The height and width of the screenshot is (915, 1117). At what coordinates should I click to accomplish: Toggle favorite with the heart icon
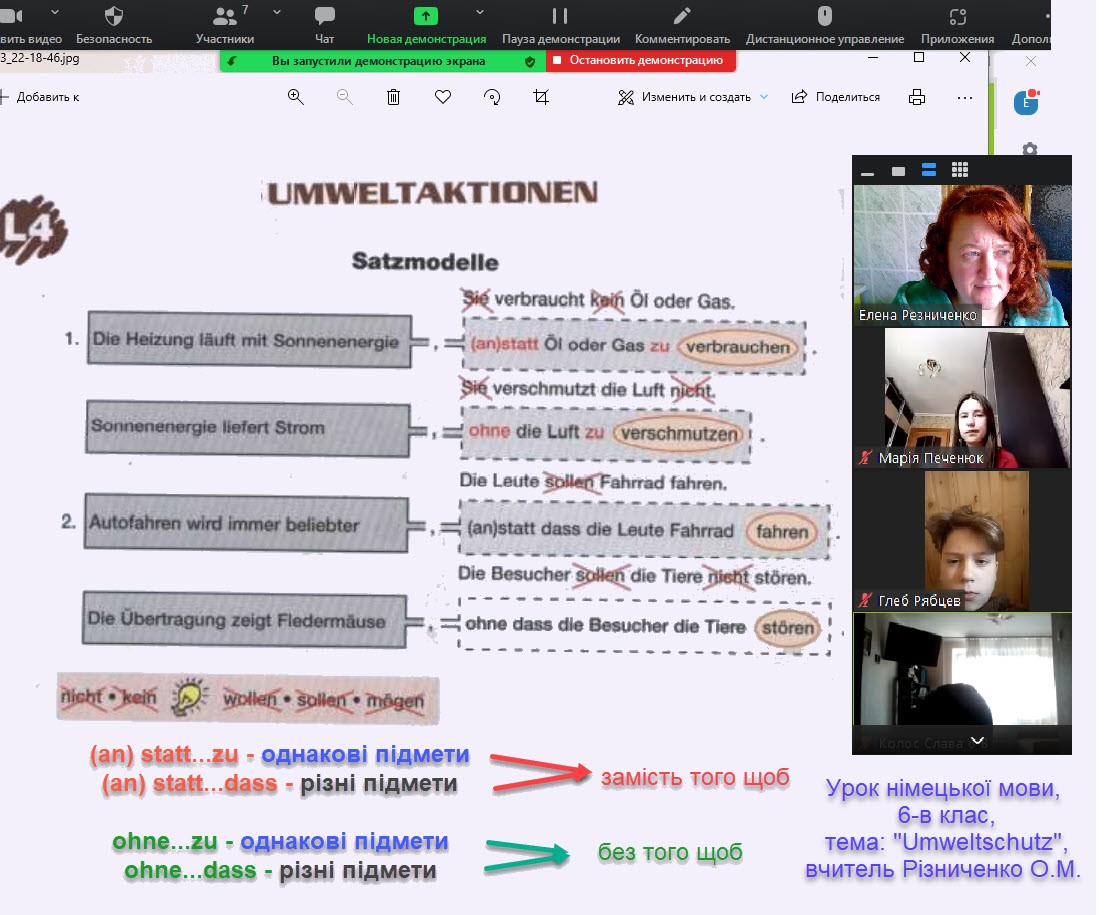click(x=443, y=97)
